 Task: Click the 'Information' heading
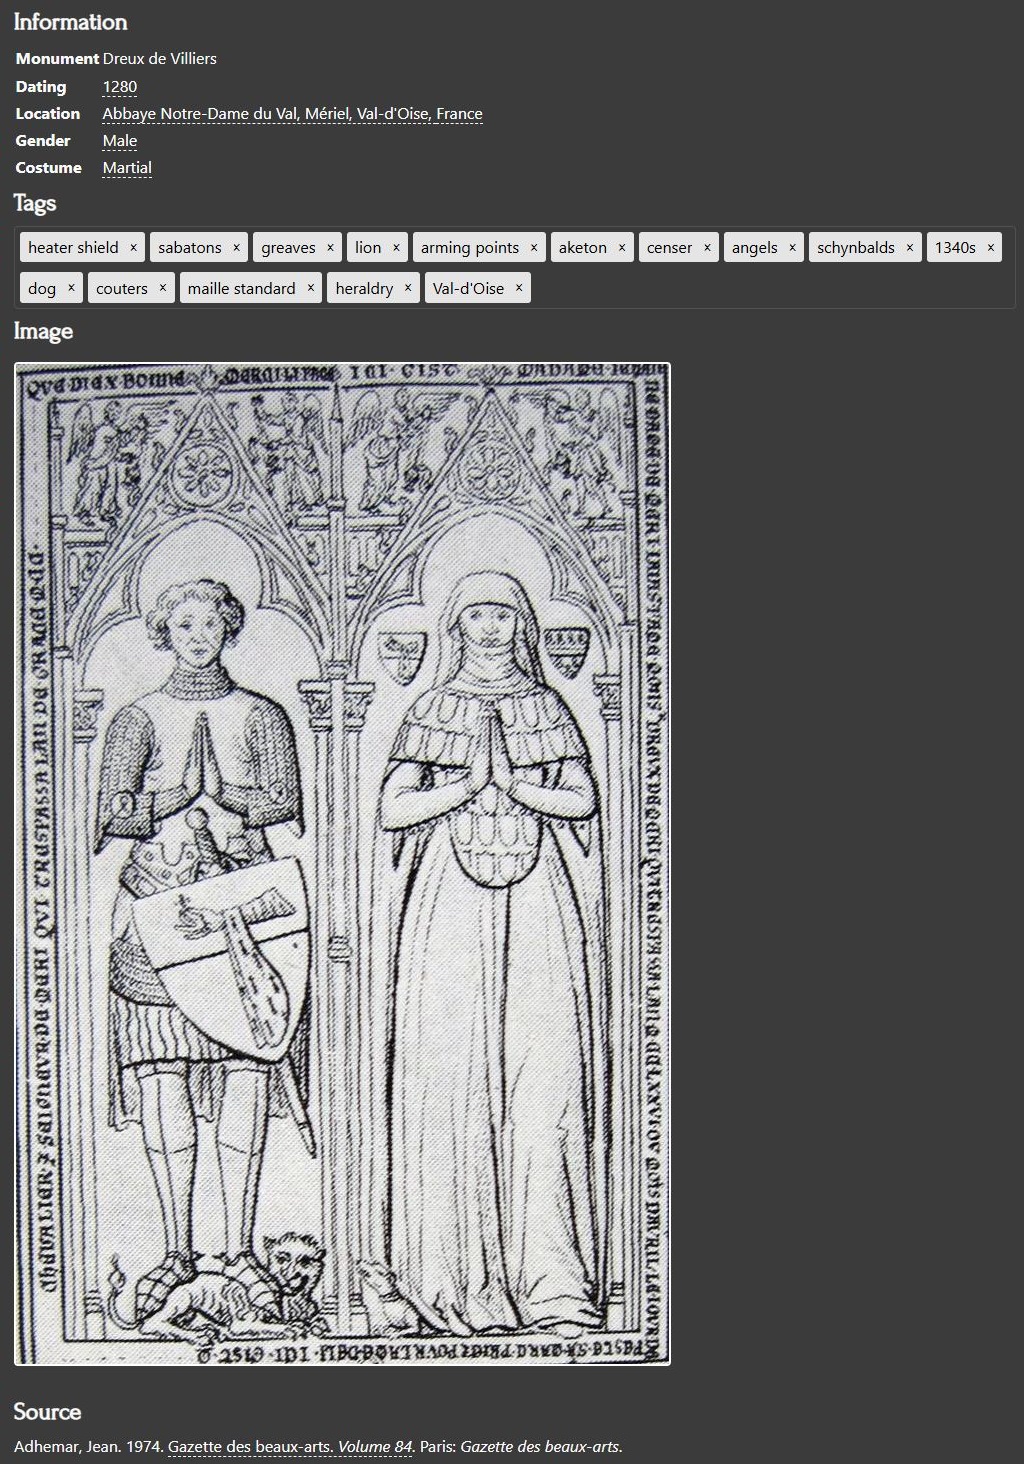tap(70, 22)
